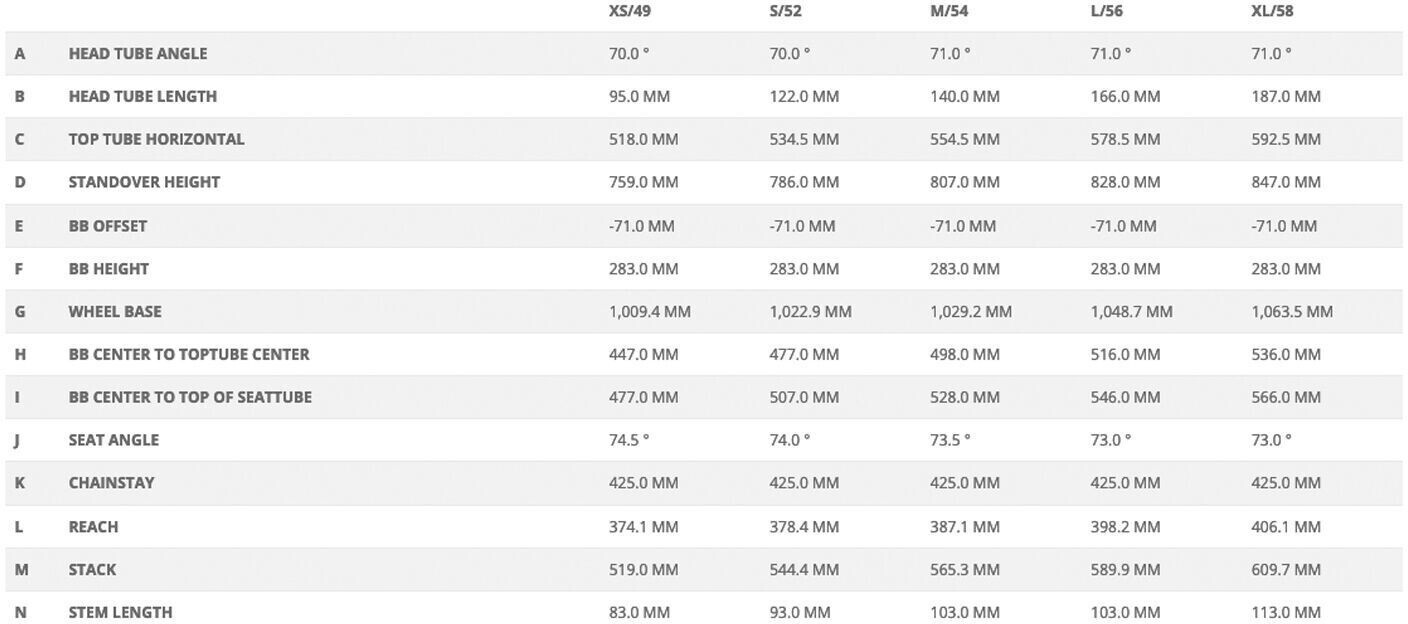This screenshot has height=624, width=1408.
Task: Click the XL/58 column header
Action: (x=1272, y=11)
